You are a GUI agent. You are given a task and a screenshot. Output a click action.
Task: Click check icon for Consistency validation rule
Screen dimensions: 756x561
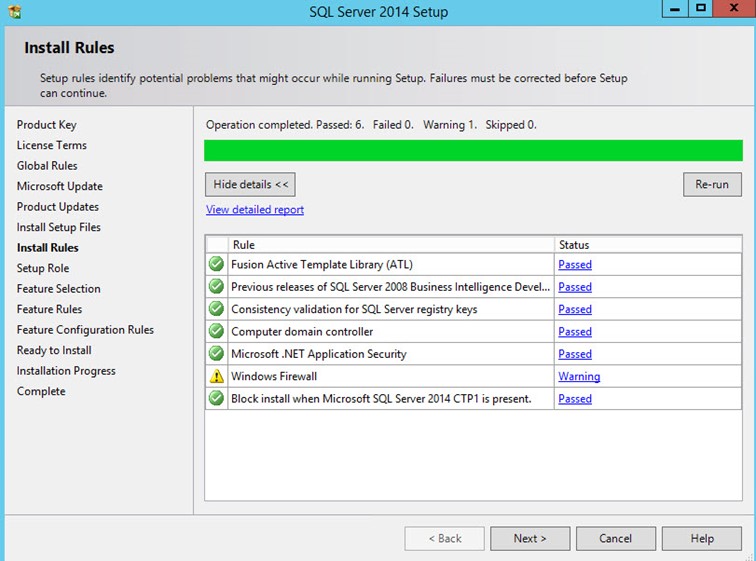pos(216,309)
